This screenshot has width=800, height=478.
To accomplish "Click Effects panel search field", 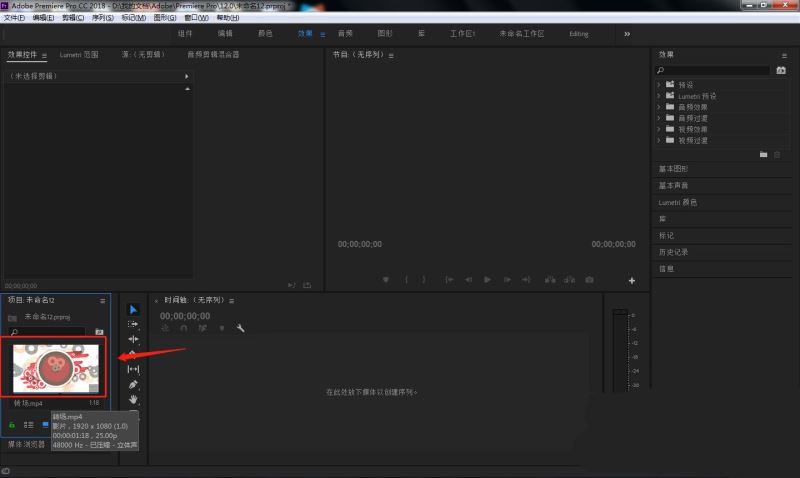I will 713,70.
